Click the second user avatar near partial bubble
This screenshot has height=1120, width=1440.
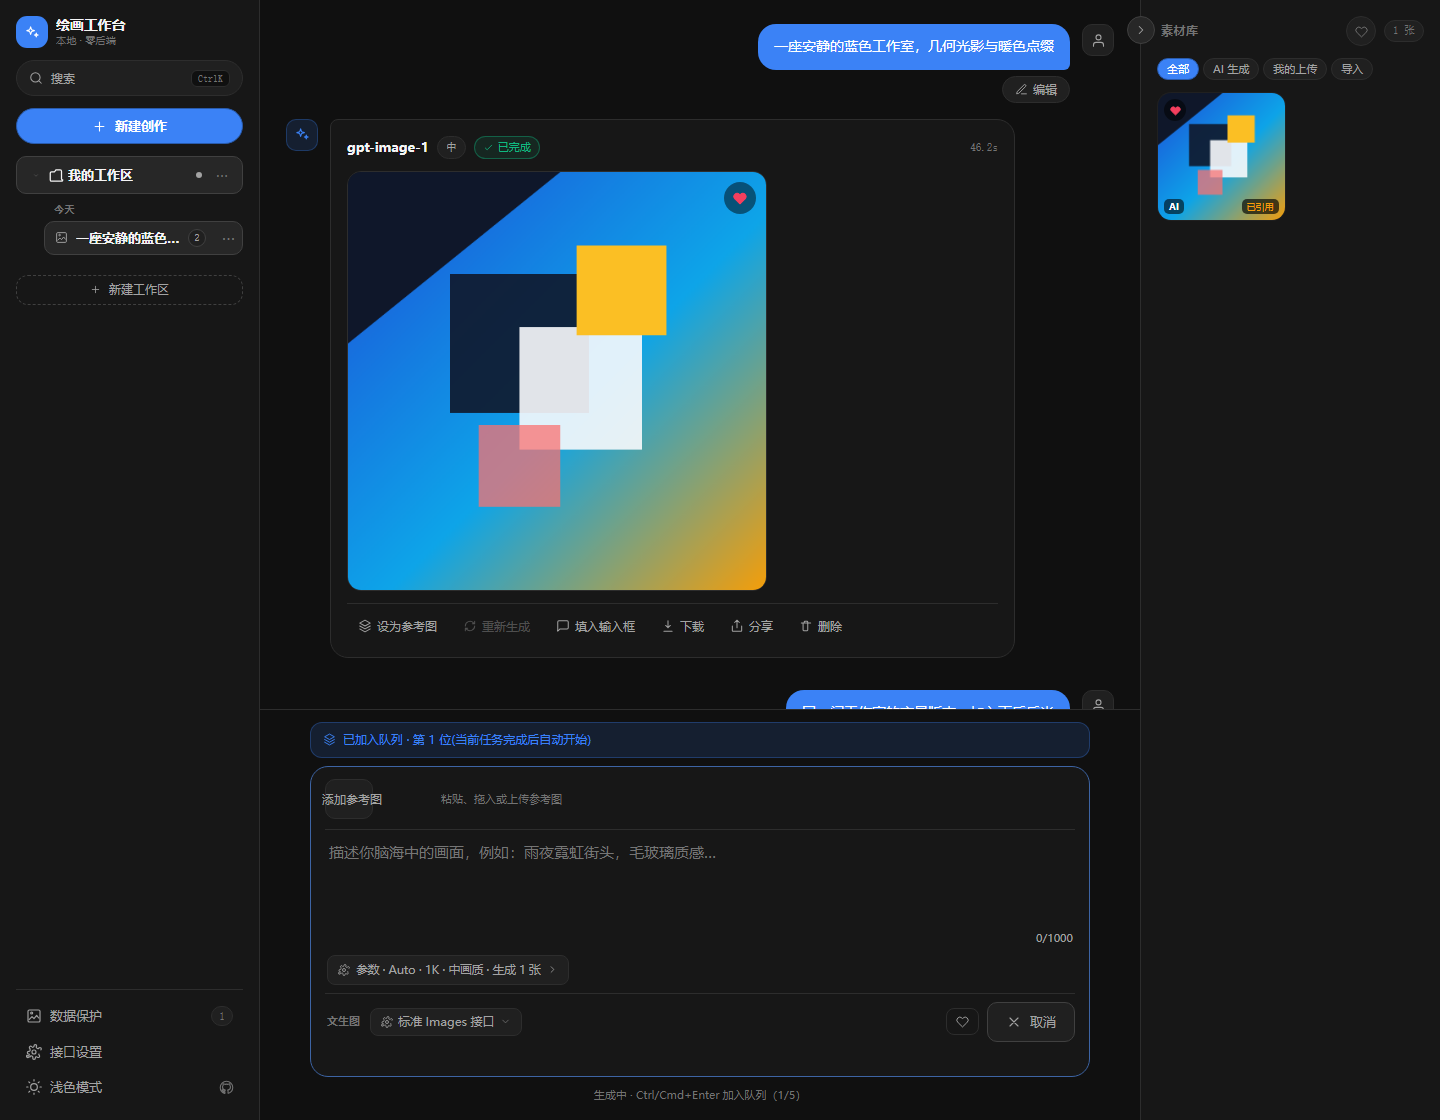pyautogui.click(x=1098, y=701)
